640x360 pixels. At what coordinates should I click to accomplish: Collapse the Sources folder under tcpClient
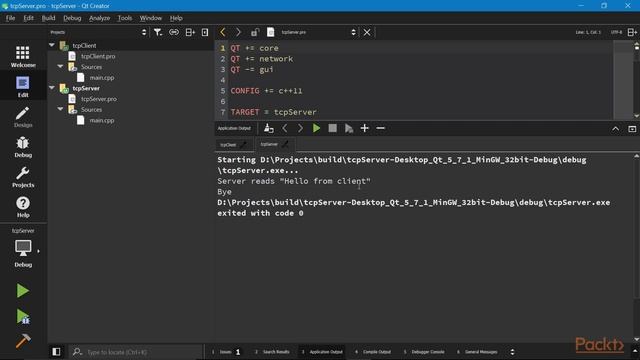click(60, 66)
